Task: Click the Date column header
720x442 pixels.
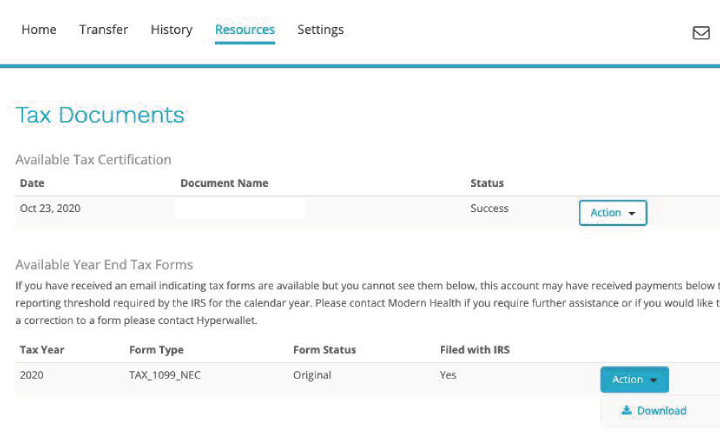Action: coord(32,184)
